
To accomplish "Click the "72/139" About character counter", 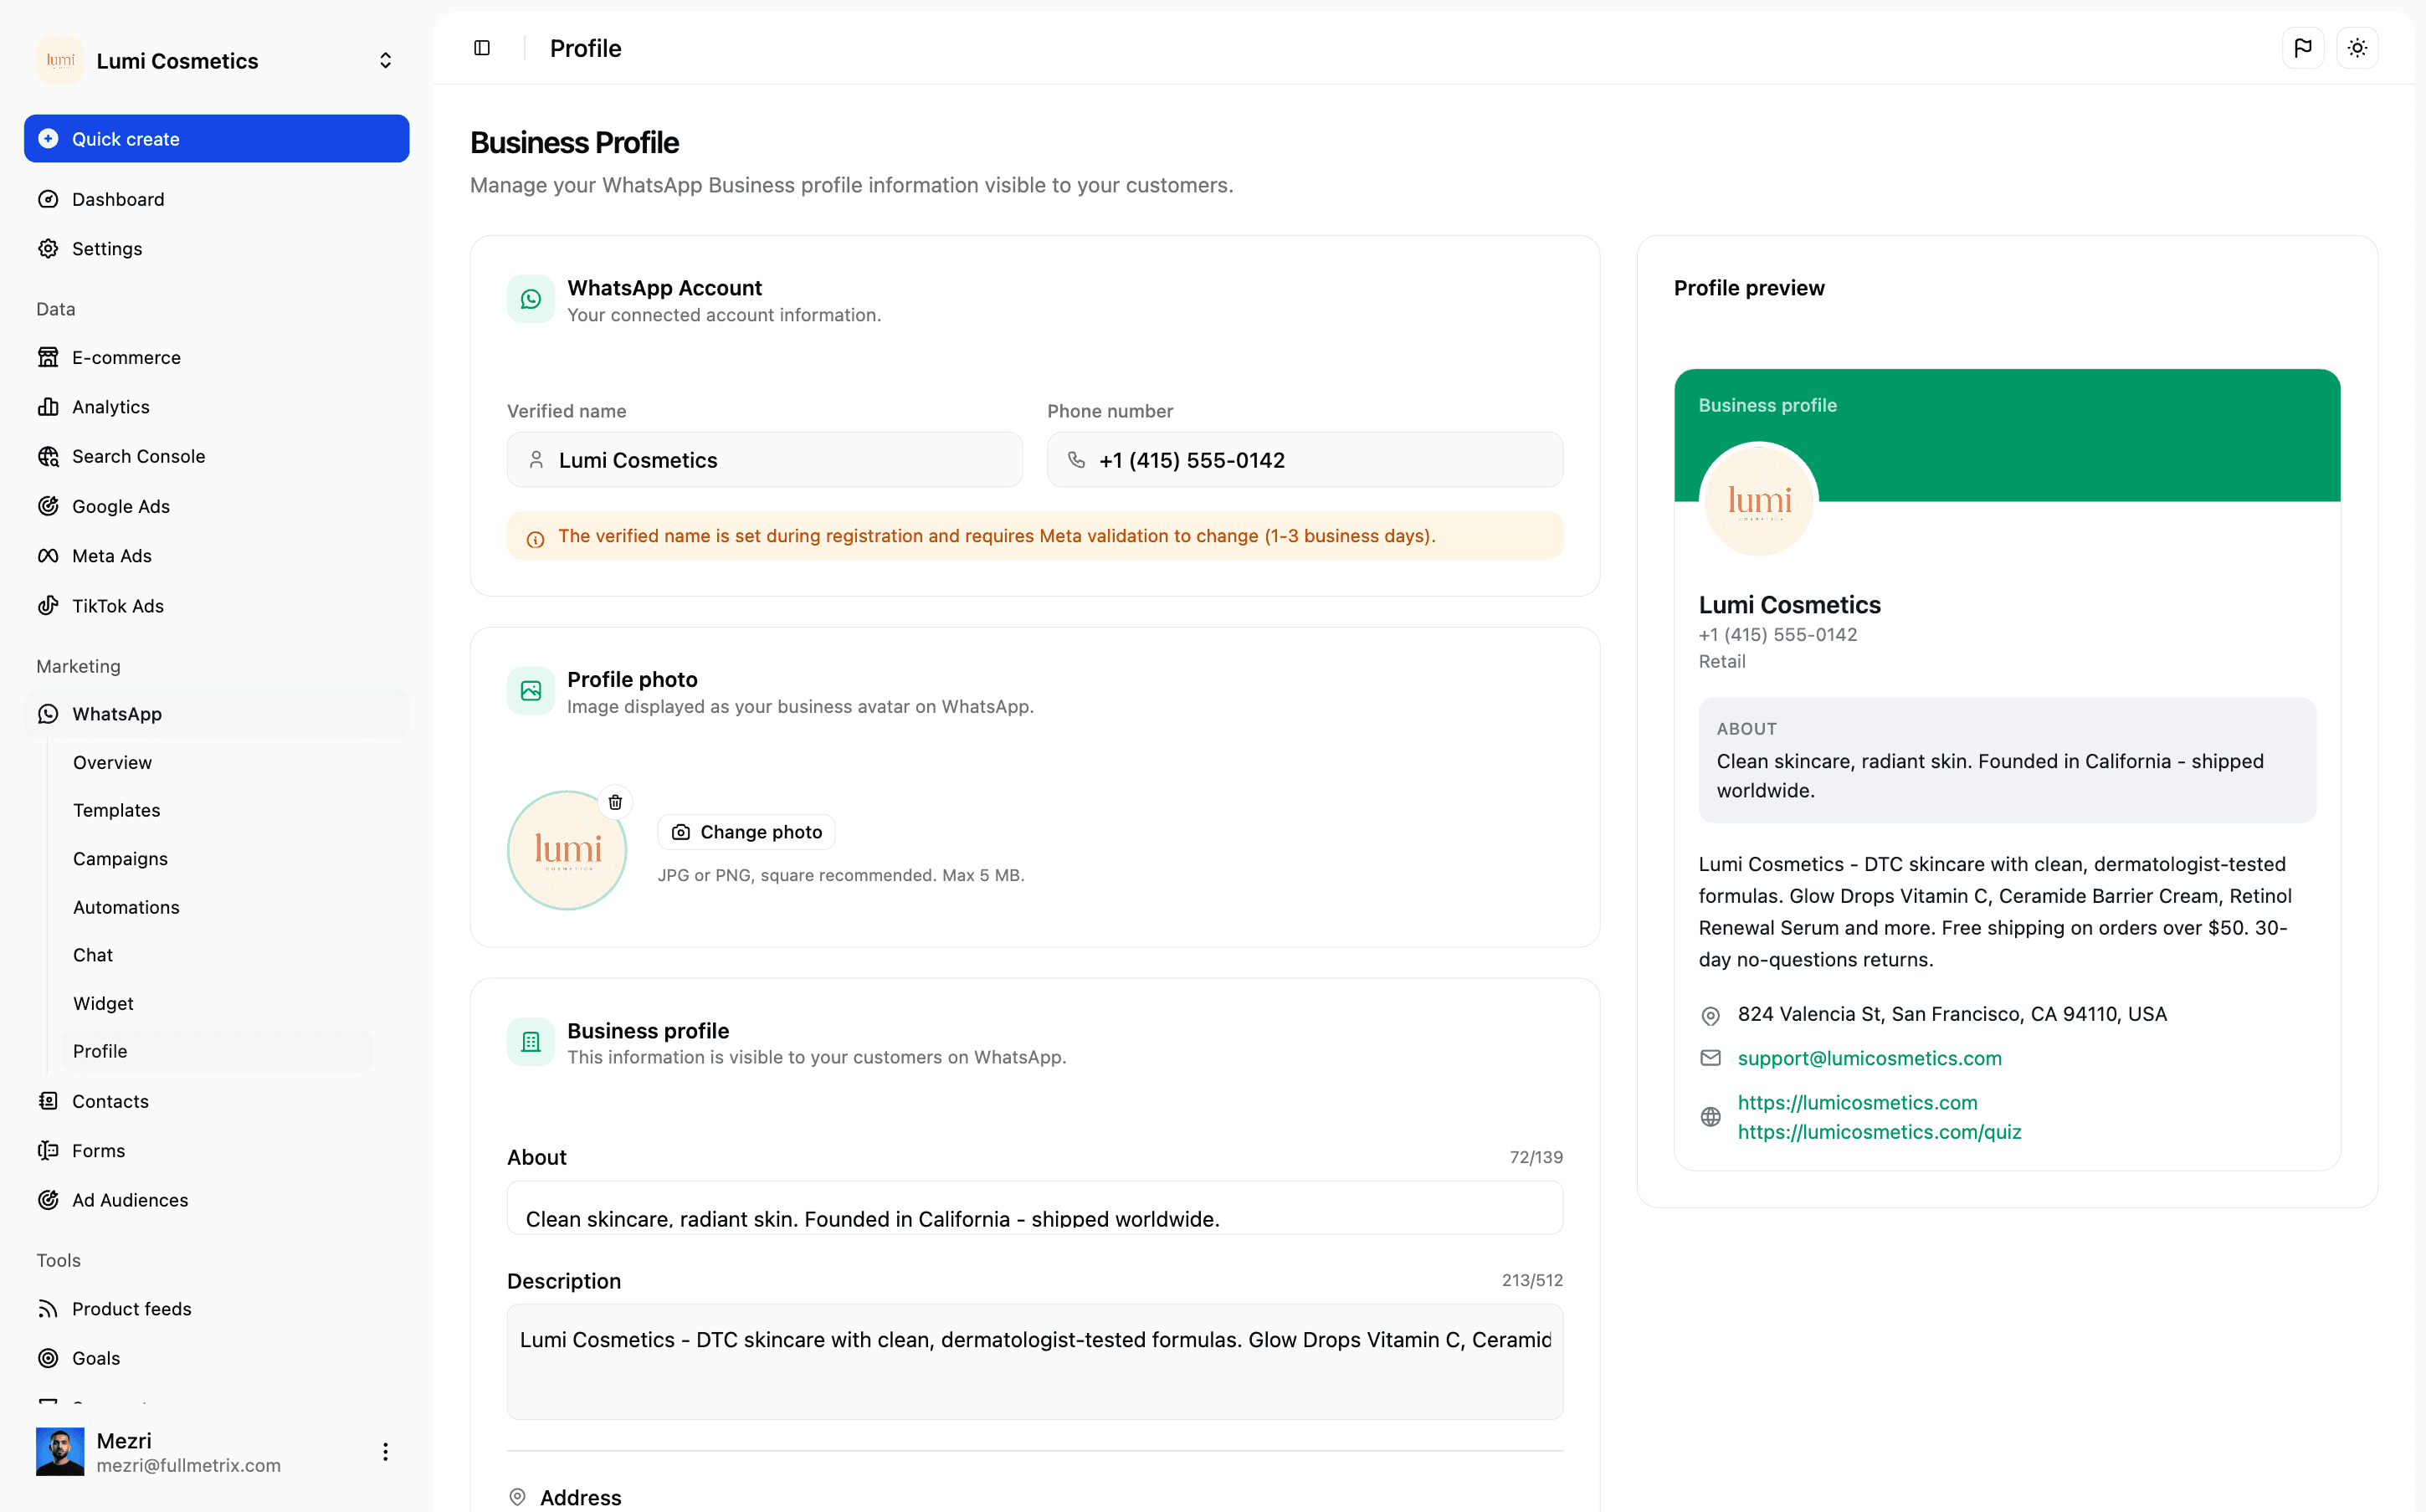I will pos(1536,1157).
